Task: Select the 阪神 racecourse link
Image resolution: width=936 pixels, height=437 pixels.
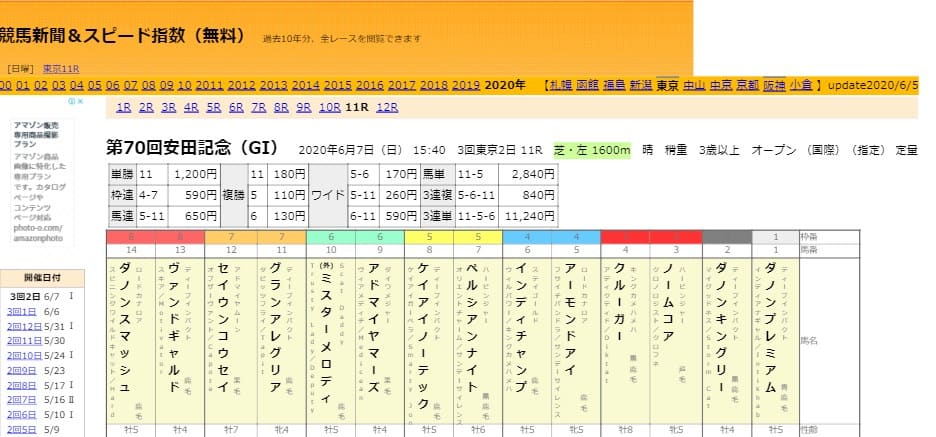Action: (773, 85)
